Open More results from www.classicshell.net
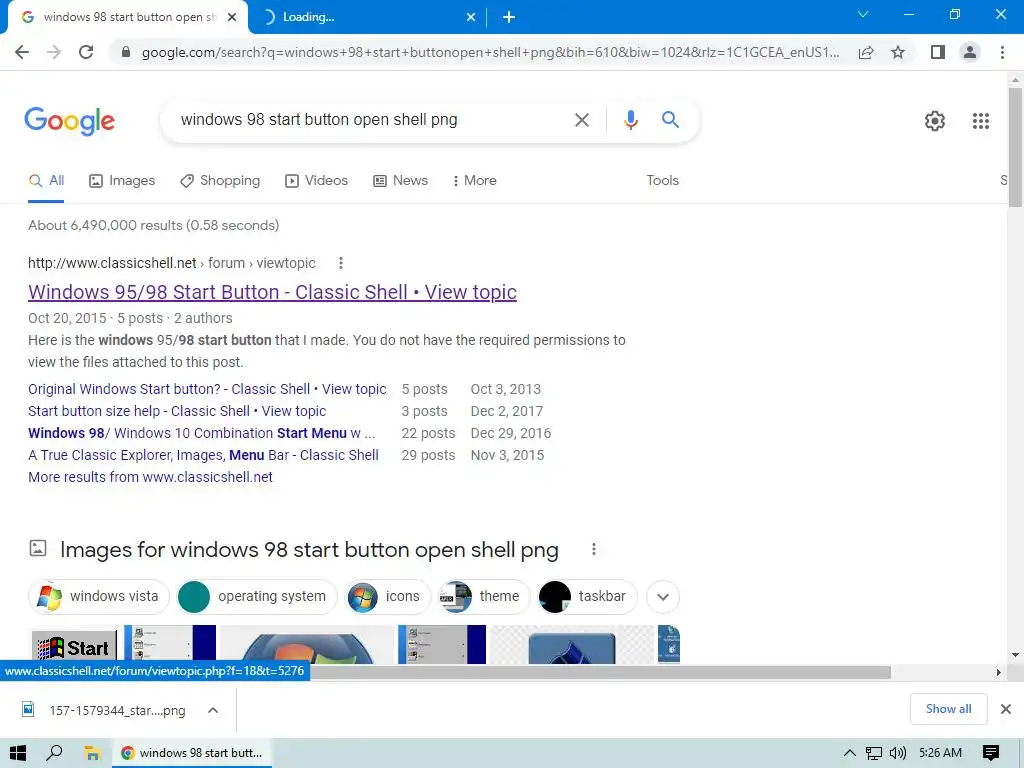Screen dimensions: 1024x768 tap(150, 477)
